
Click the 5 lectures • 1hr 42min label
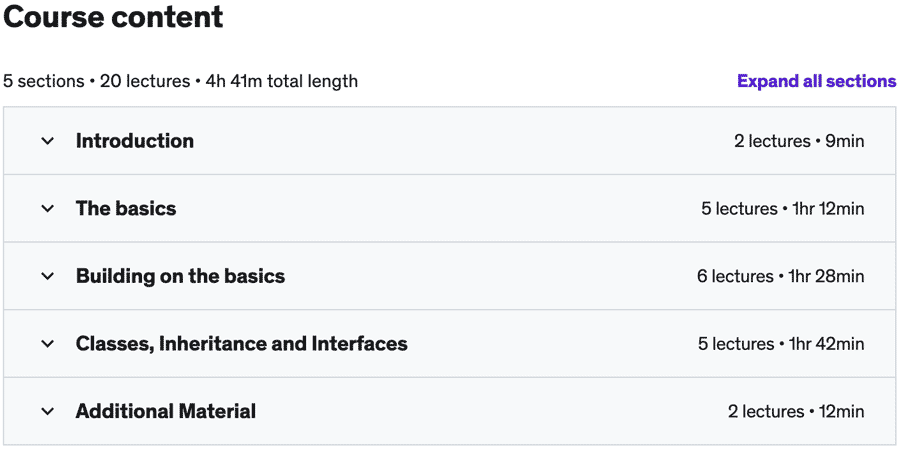click(781, 344)
